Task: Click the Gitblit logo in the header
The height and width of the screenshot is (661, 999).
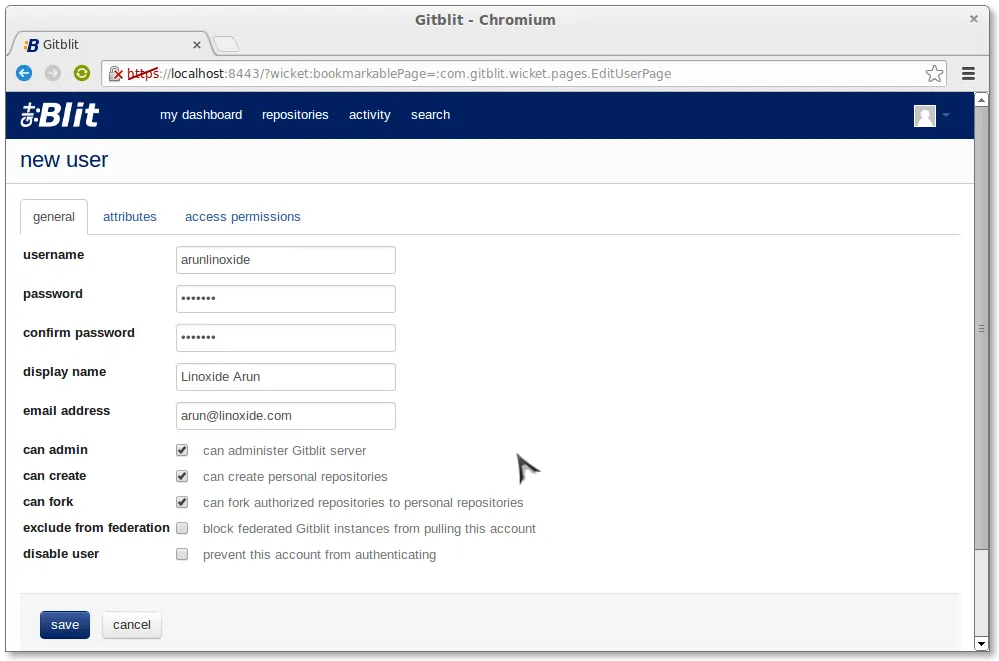Action: (x=60, y=115)
